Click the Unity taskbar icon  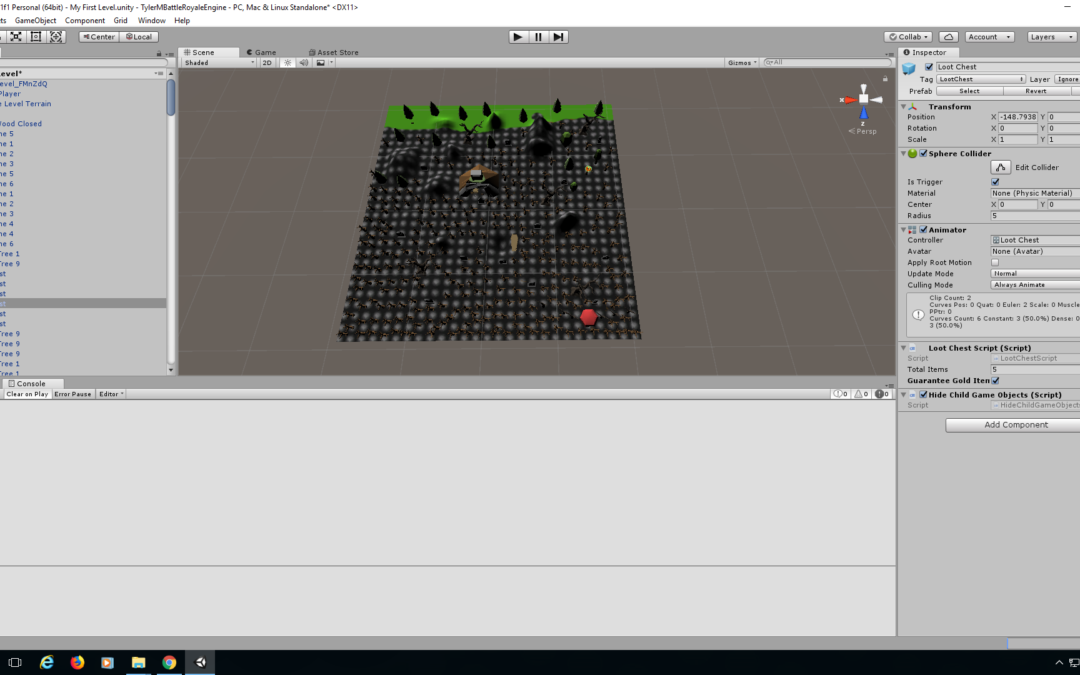[200, 663]
